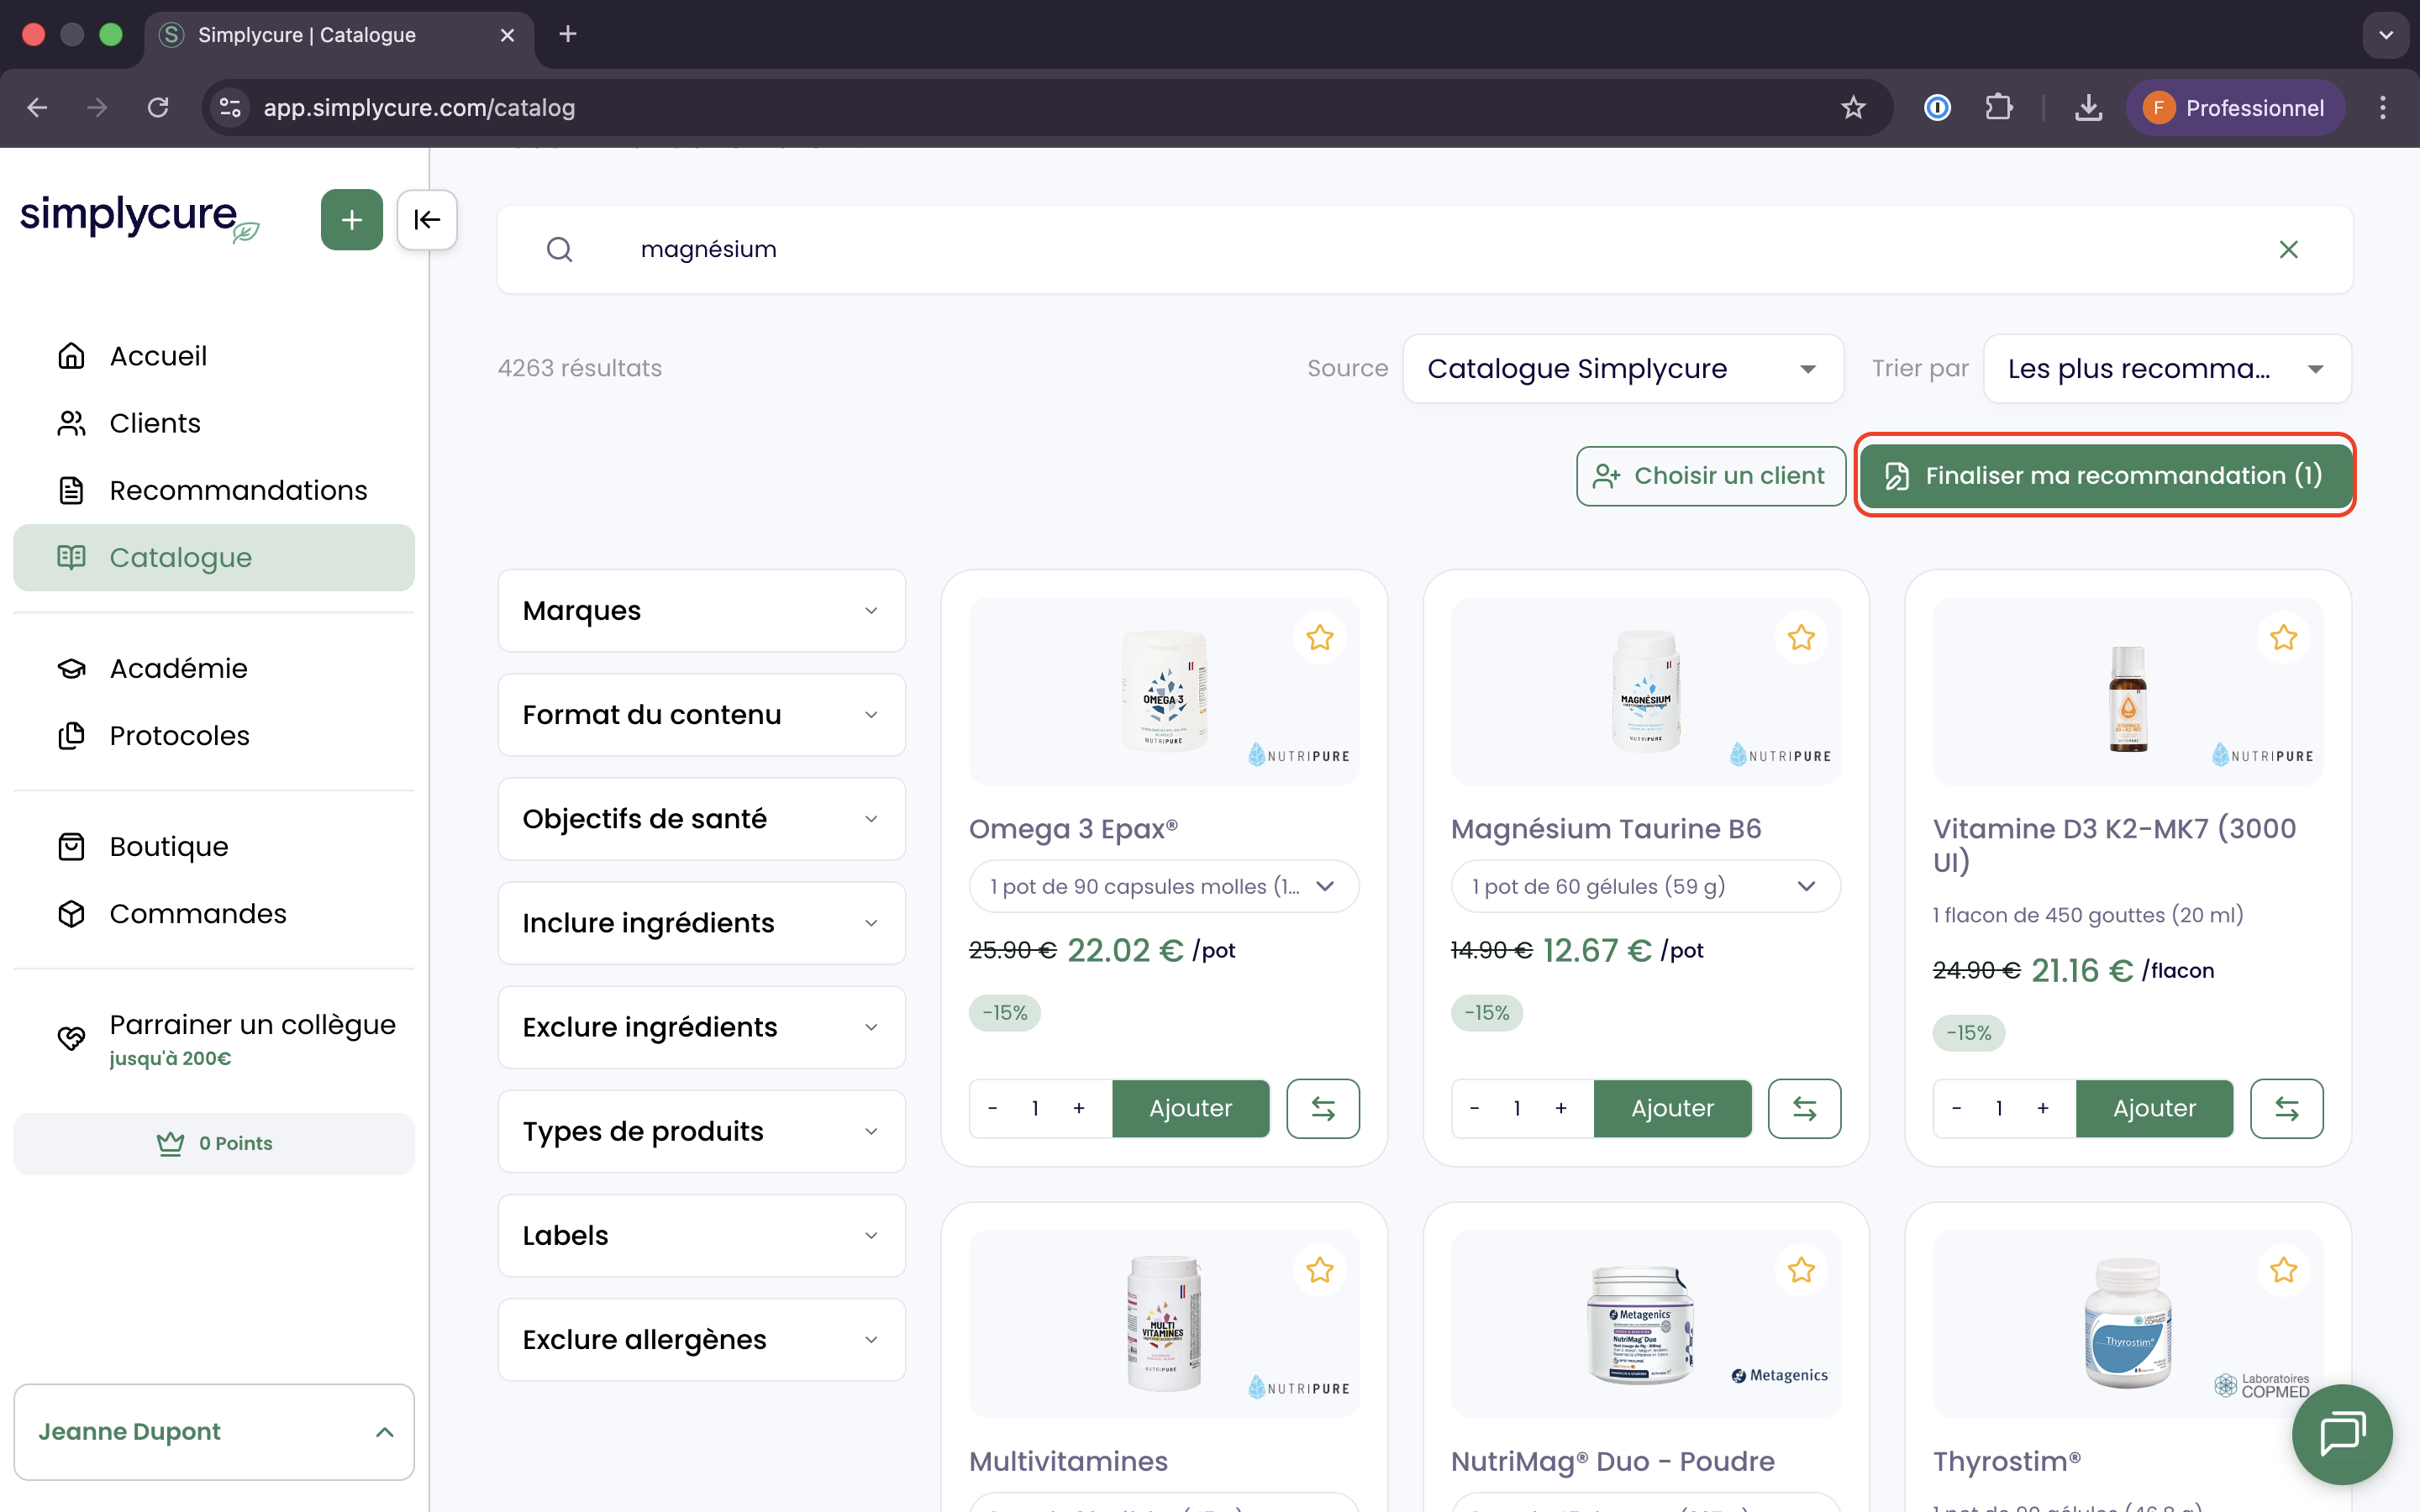Click the green plus button near logo
Viewport: 2420px width, 1512px height.
[351, 219]
